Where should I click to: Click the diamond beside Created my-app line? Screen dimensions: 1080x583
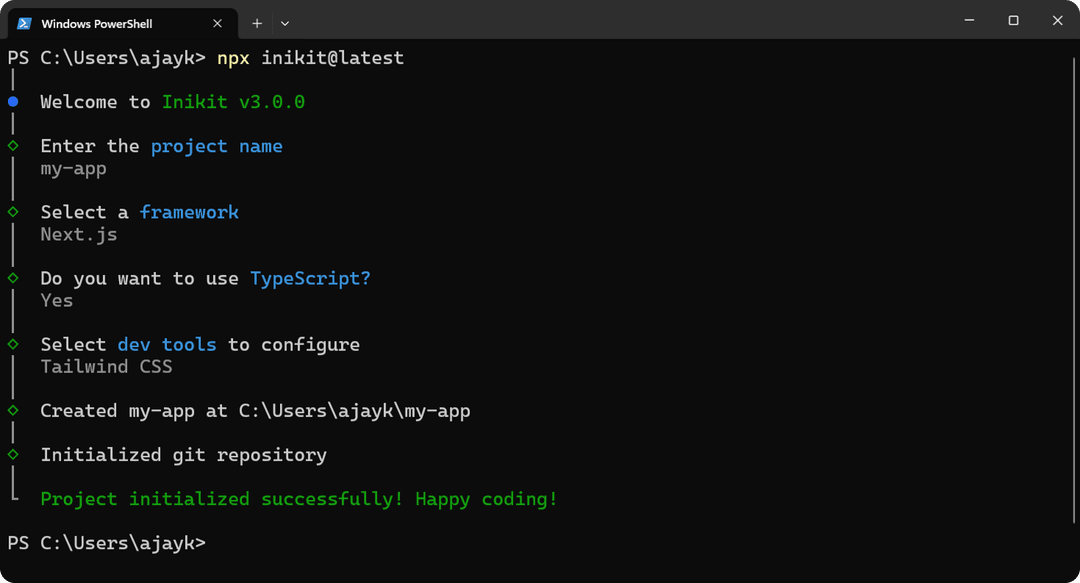pyautogui.click(x=11, y=410)
